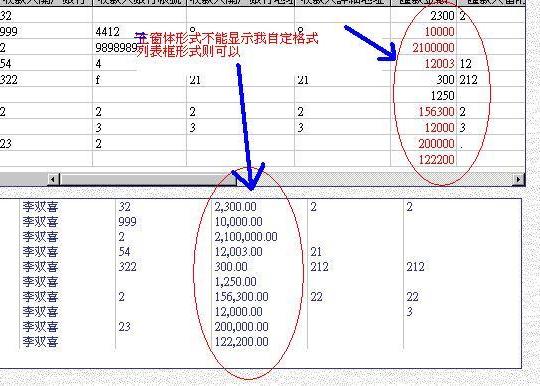Click the horizontal scrollbar right arrow

518,179
